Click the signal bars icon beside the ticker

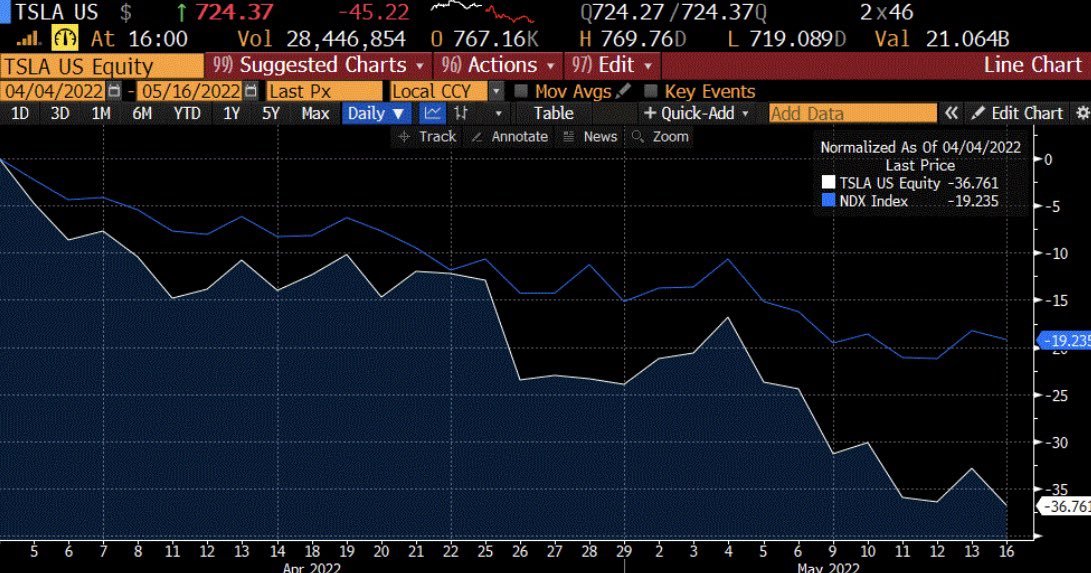tap(29, 38)
